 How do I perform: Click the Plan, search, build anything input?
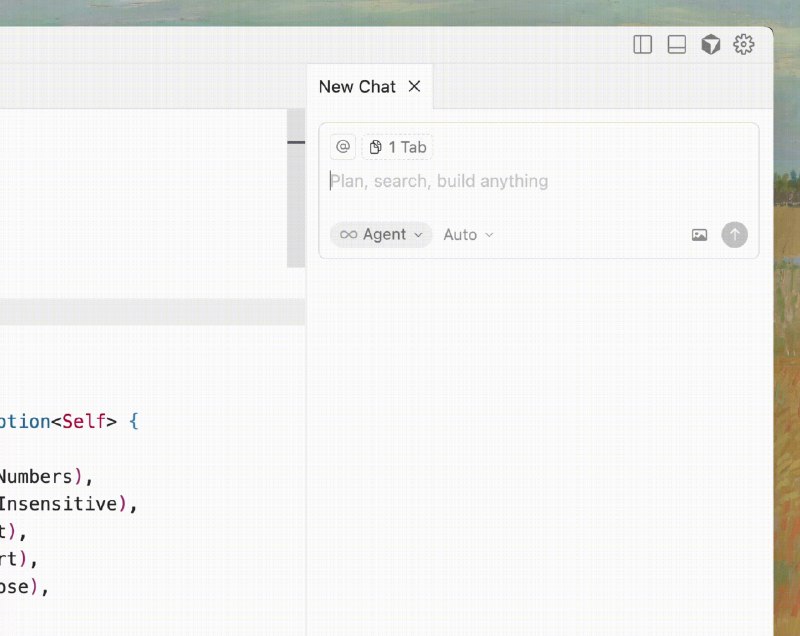point(438,181)
